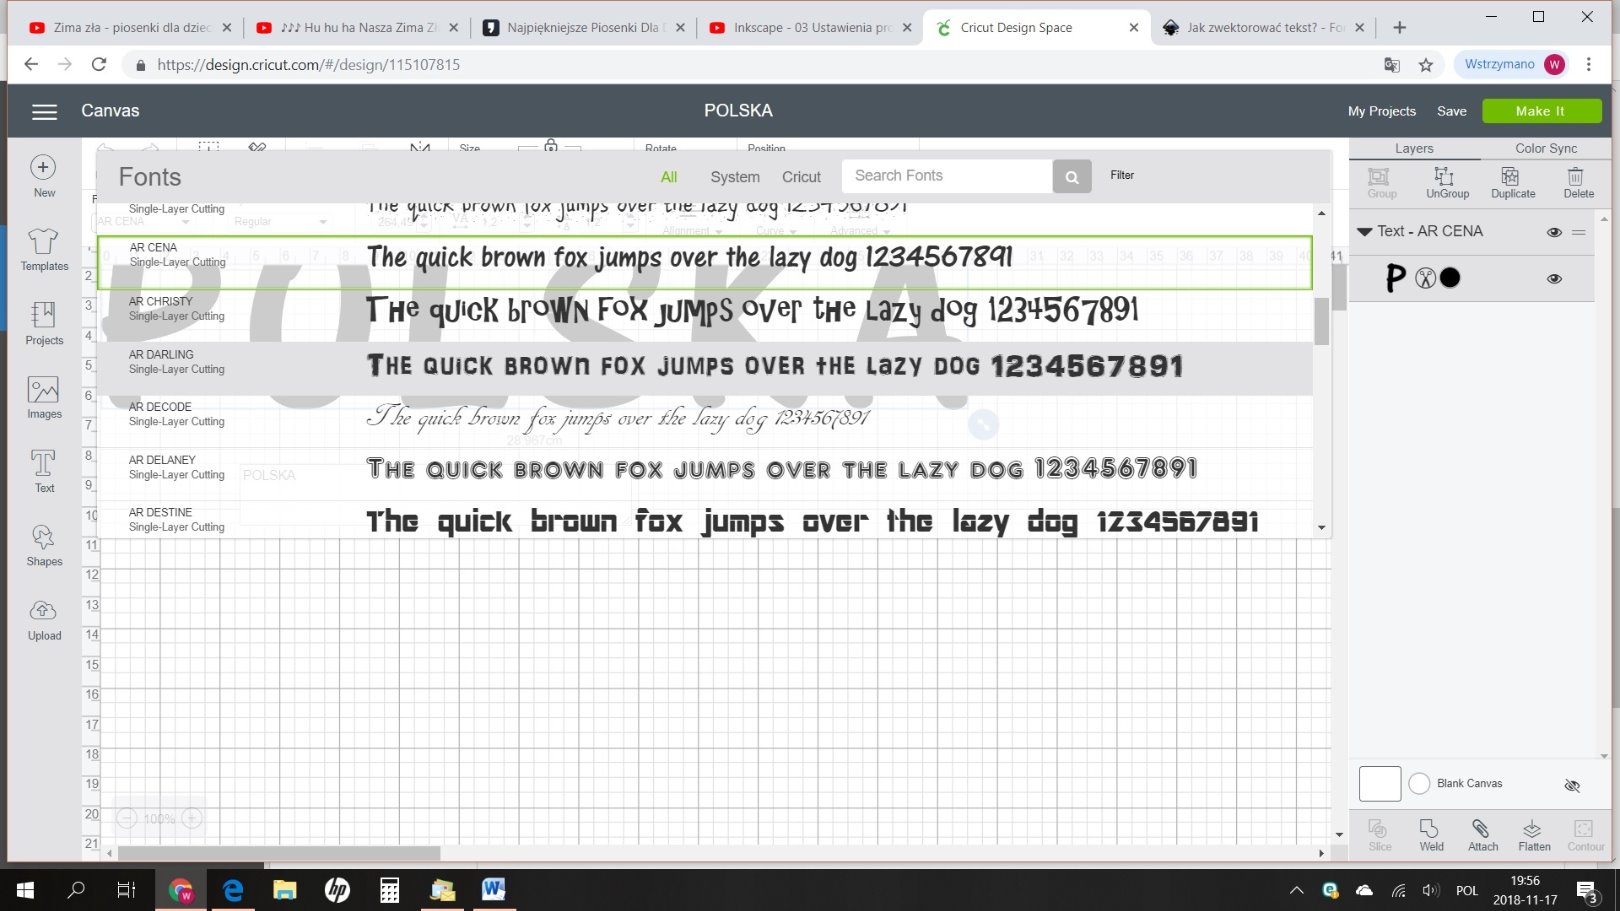
Task: Click the Flatten tool
Action: pos(1534,834)
